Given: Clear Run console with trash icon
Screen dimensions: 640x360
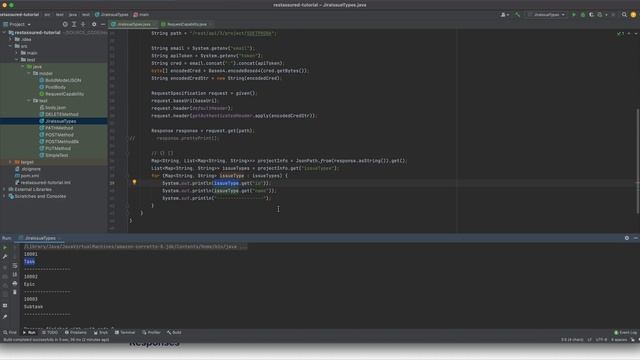Looking at the screenshot, I should click(x=15, y=292).
